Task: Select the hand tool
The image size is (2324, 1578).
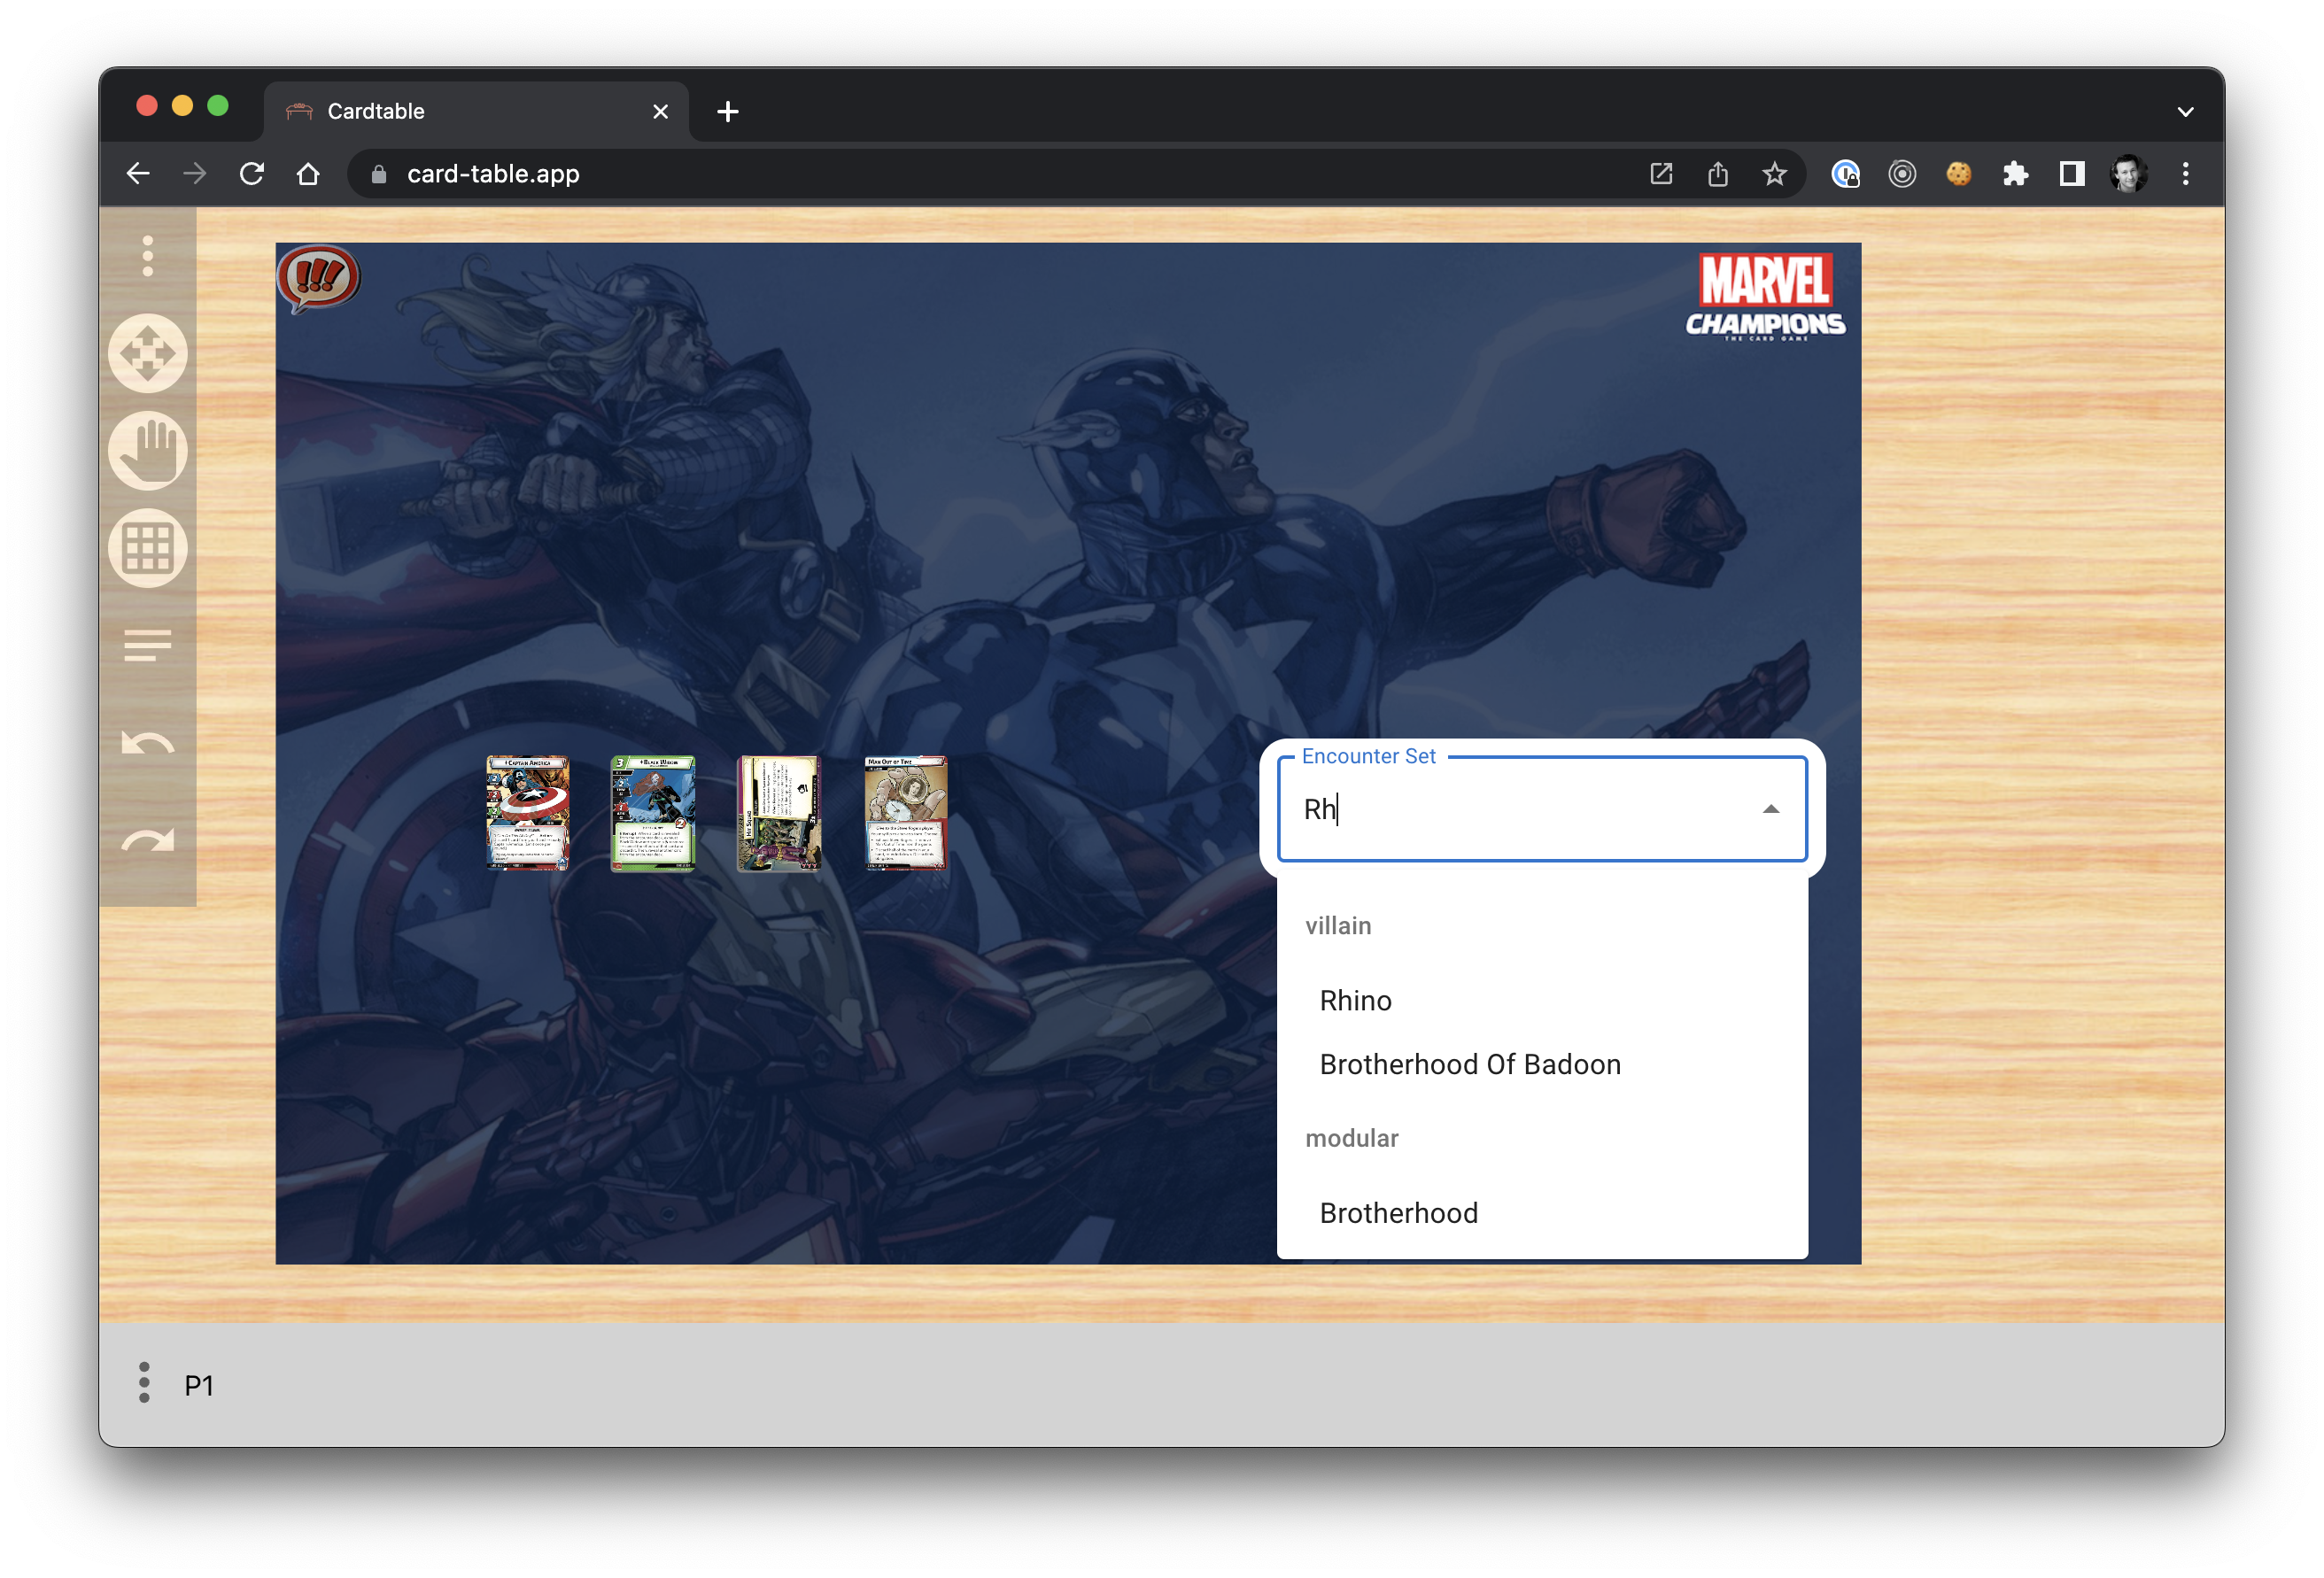Action: [148, 450]
